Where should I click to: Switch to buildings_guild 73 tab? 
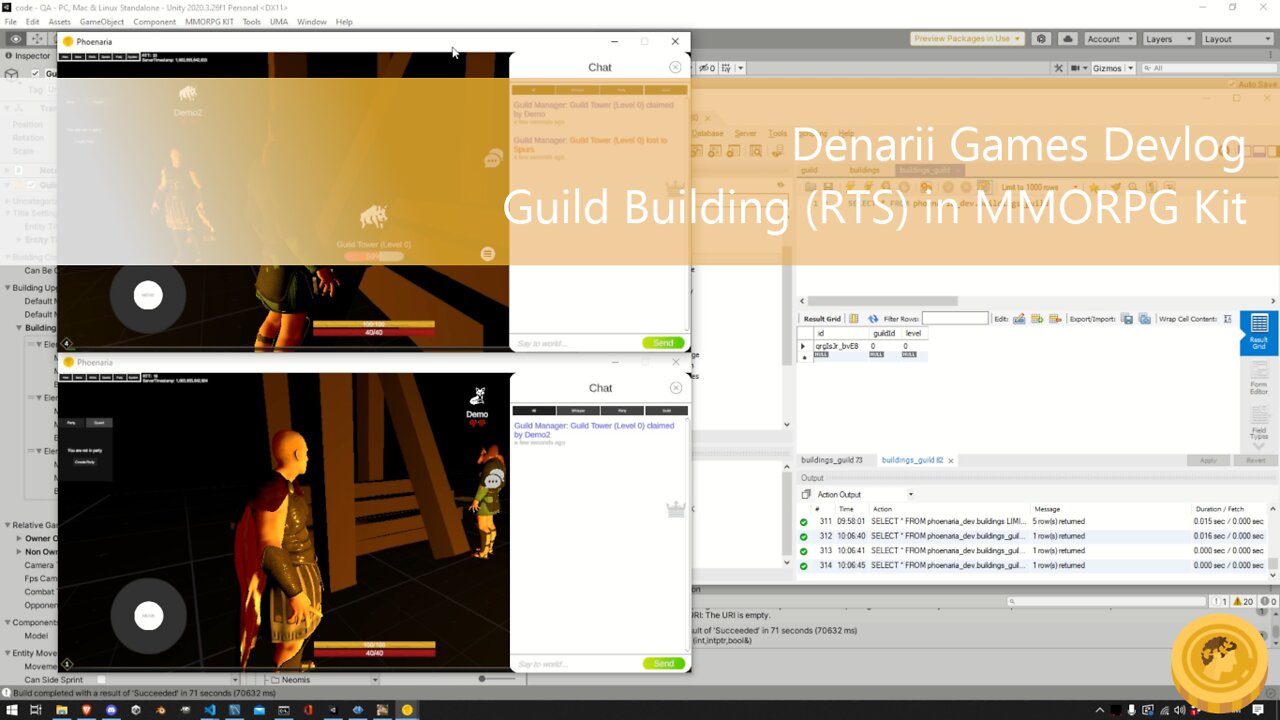(832, 460)
